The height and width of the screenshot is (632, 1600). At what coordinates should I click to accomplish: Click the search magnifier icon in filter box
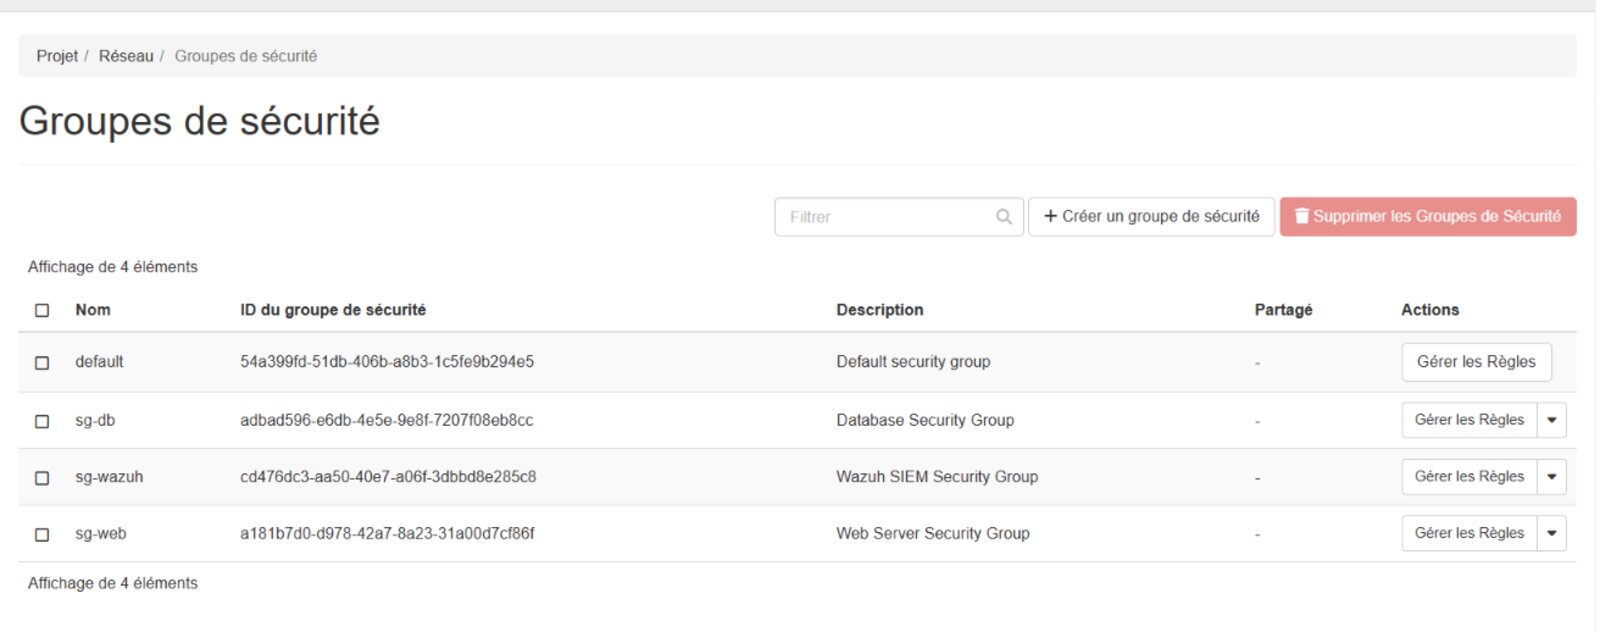click(1003, 217)
